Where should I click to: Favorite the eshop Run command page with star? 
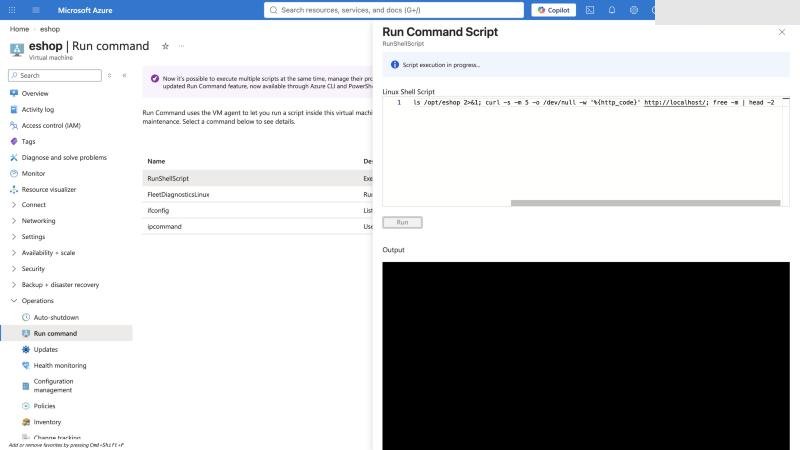pyautogui.click(x=165, y=46)
